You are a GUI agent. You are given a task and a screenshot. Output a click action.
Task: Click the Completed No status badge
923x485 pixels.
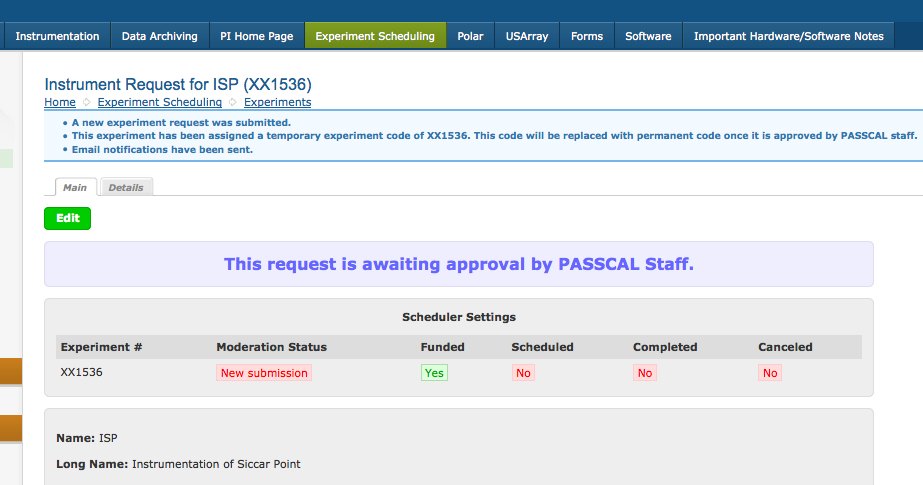[x=644, y=372]
